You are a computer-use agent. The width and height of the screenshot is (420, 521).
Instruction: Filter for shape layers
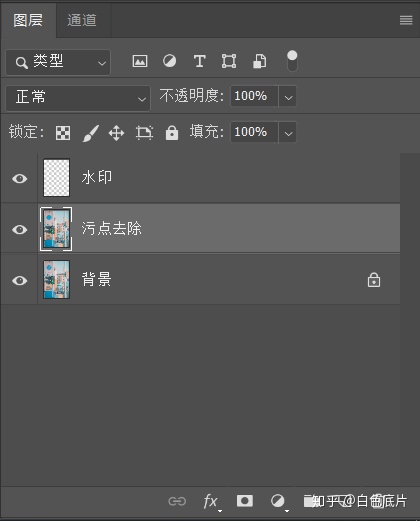pos(229,61)
